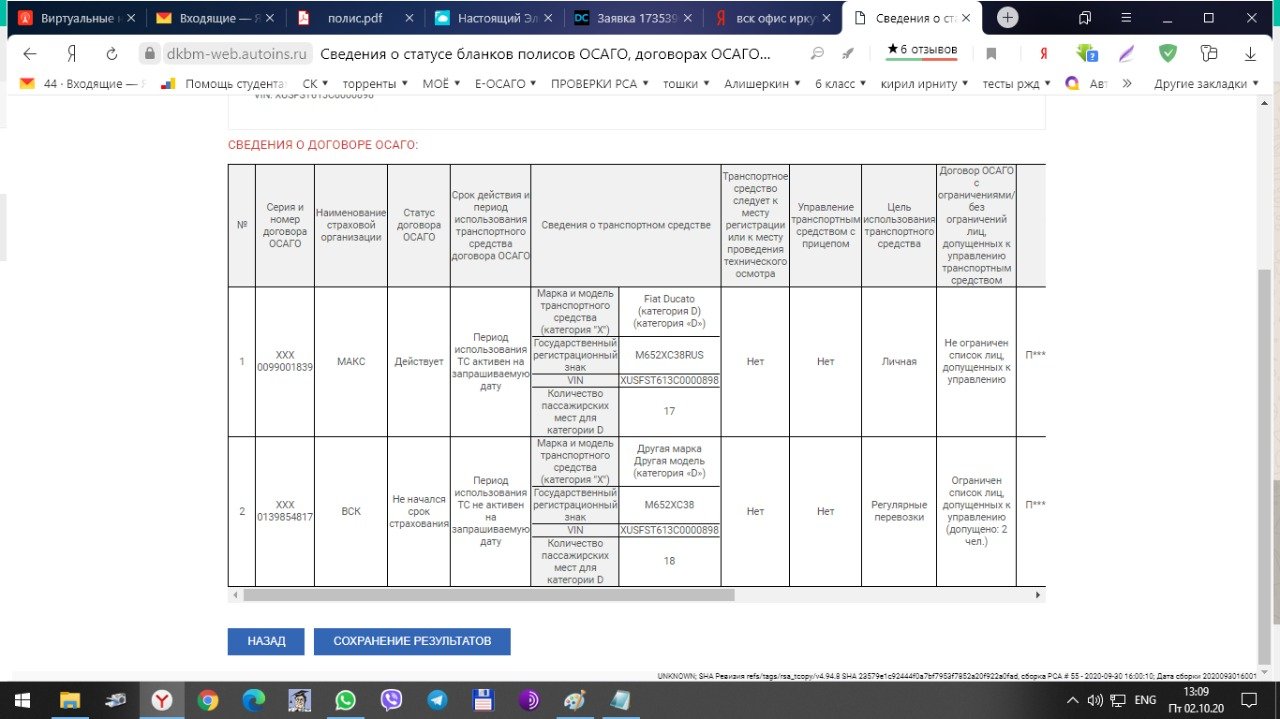
Task: Select policy number 'XXX 0139854817' cell
Action: click(x=284, y=511)
